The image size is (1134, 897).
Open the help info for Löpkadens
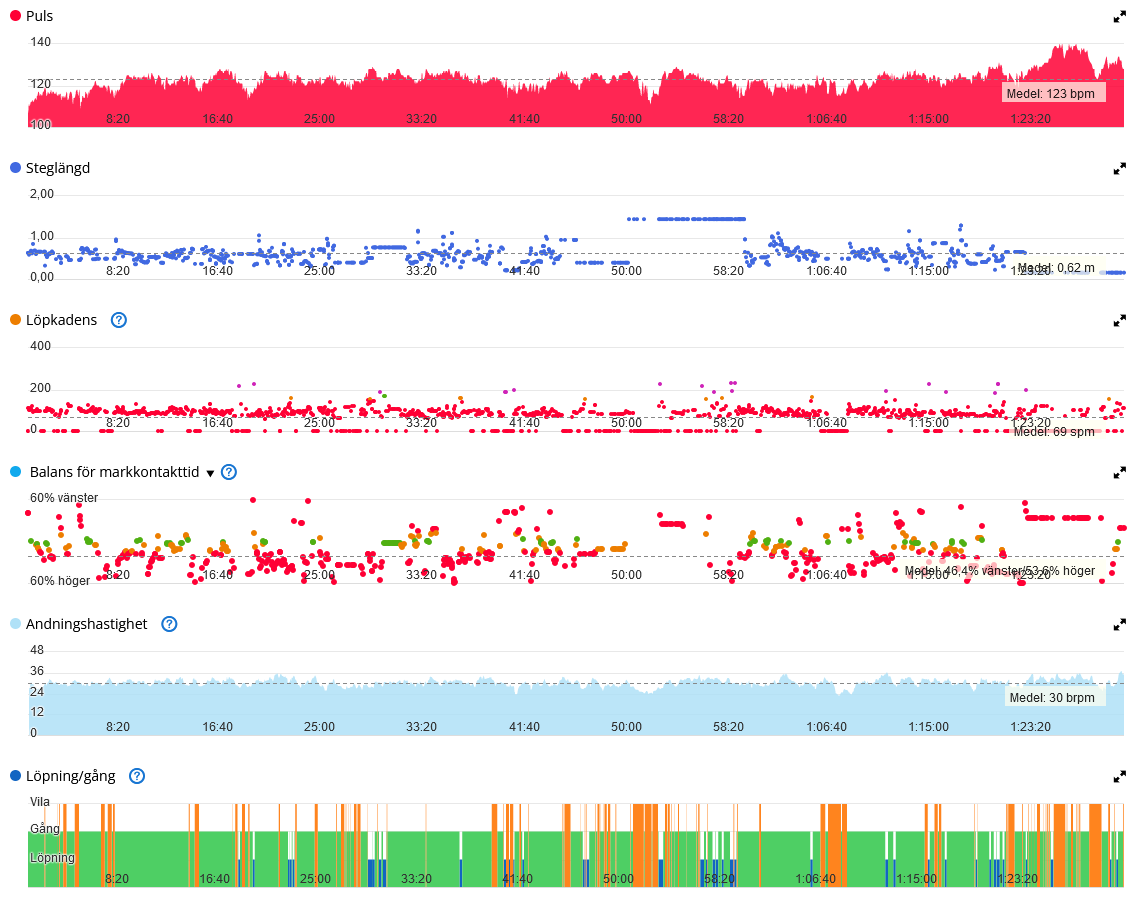pyautogui.click(x=119, y=320)
